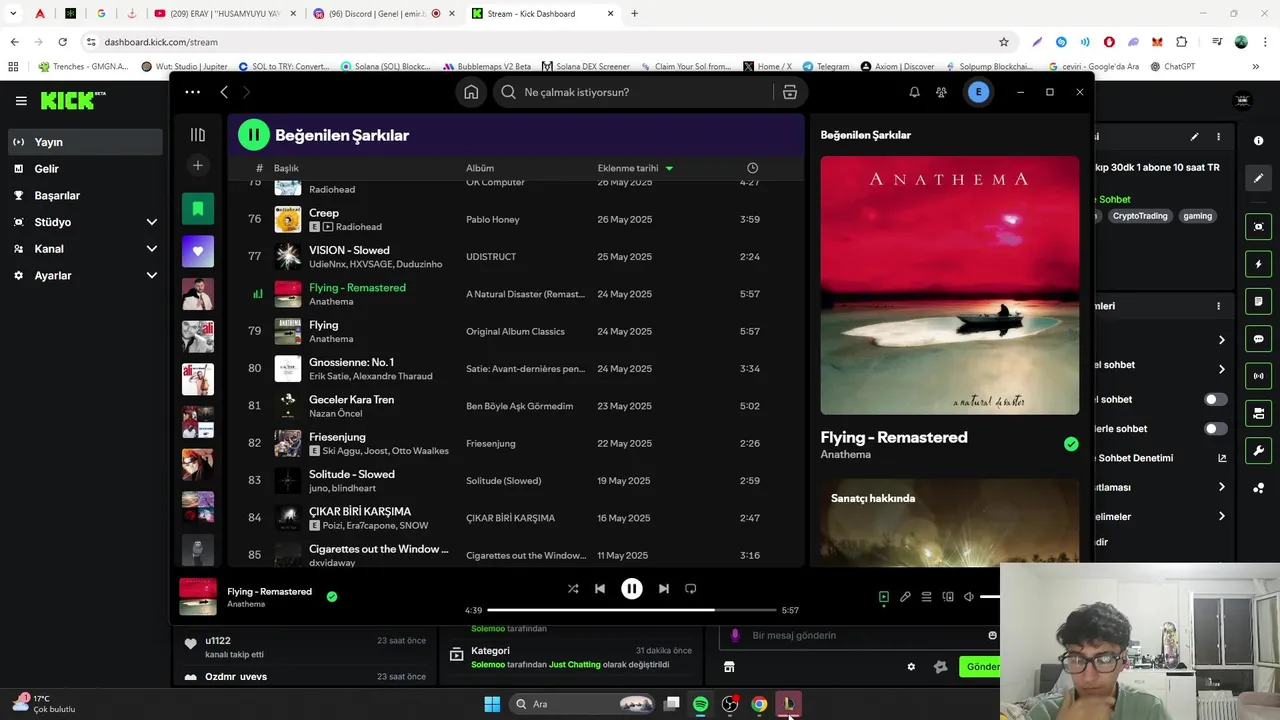Sort by Başlık column header

pyautogui.click(x=286, y=168)
